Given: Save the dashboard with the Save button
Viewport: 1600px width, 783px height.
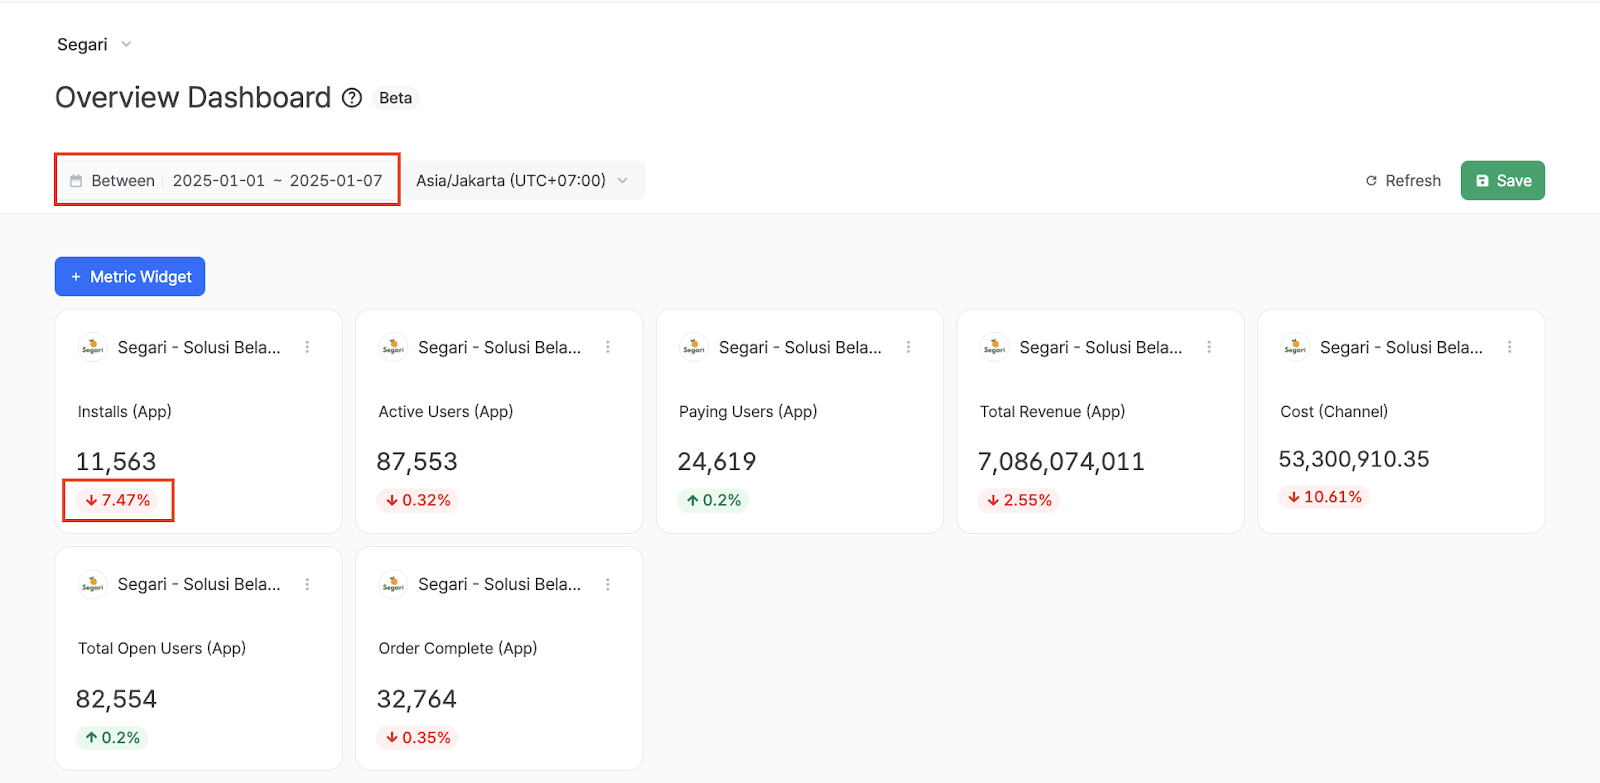Looking at the screenshot, I should click(1502, 181).
